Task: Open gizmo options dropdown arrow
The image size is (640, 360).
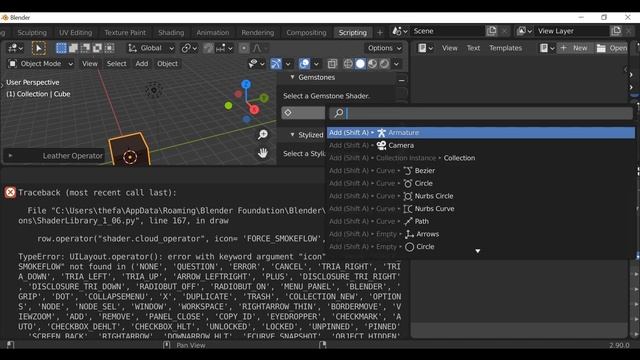Action: click(288, 64)
